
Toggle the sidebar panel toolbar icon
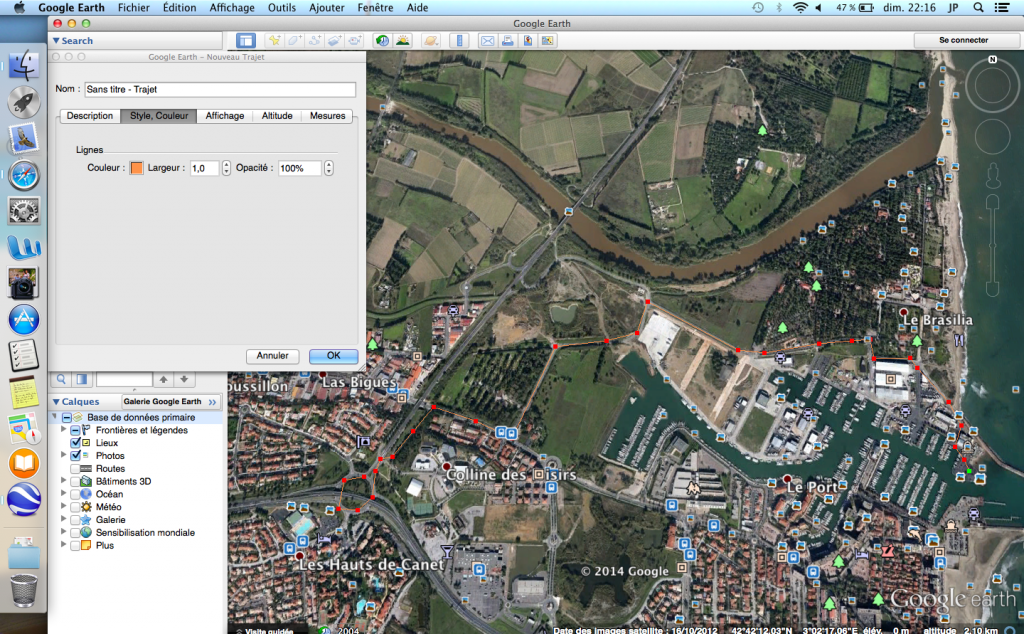pos(245,41)
